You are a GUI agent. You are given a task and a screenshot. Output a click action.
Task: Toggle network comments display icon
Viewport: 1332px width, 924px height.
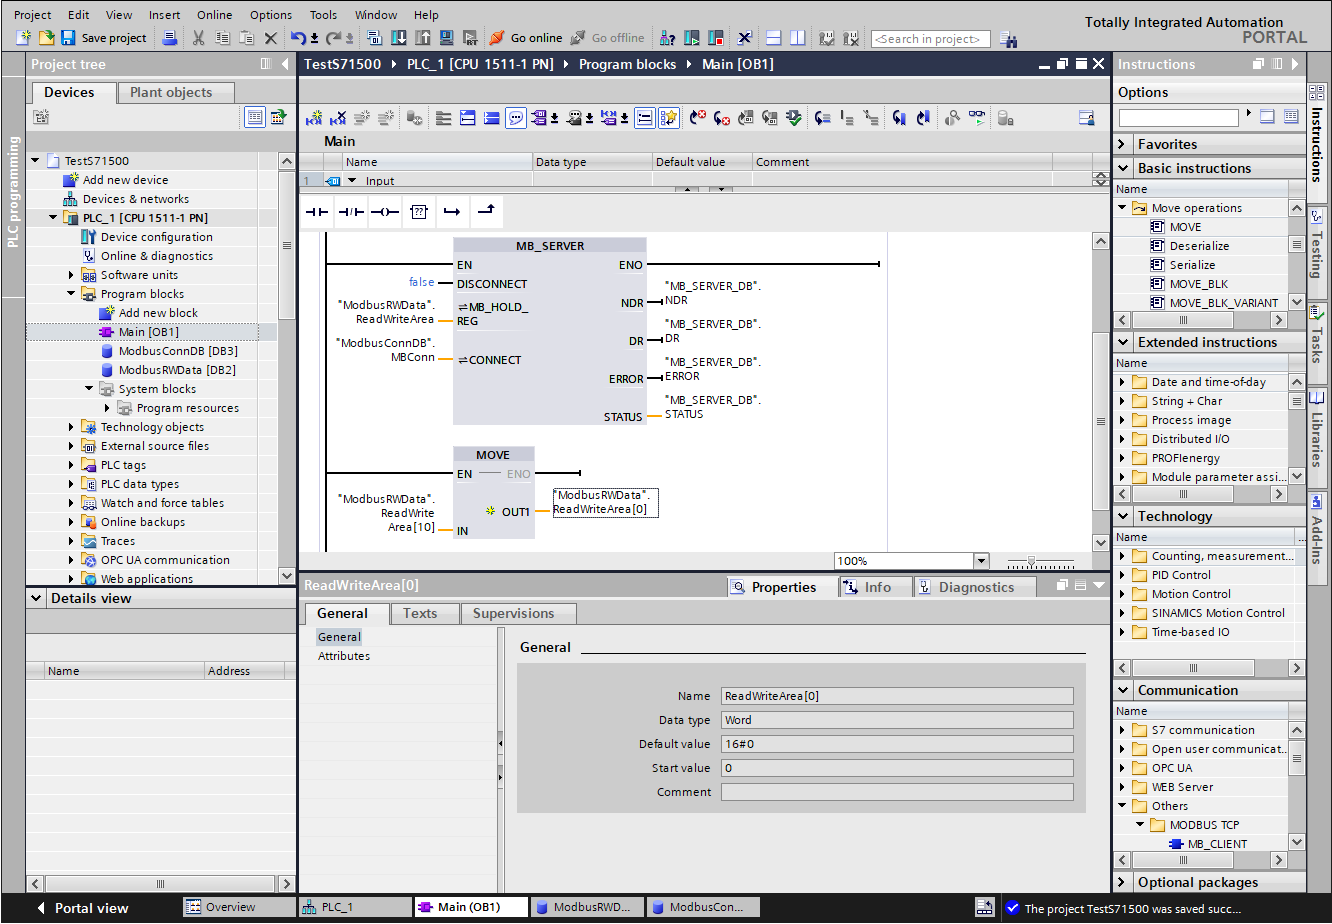coord(645,118)
